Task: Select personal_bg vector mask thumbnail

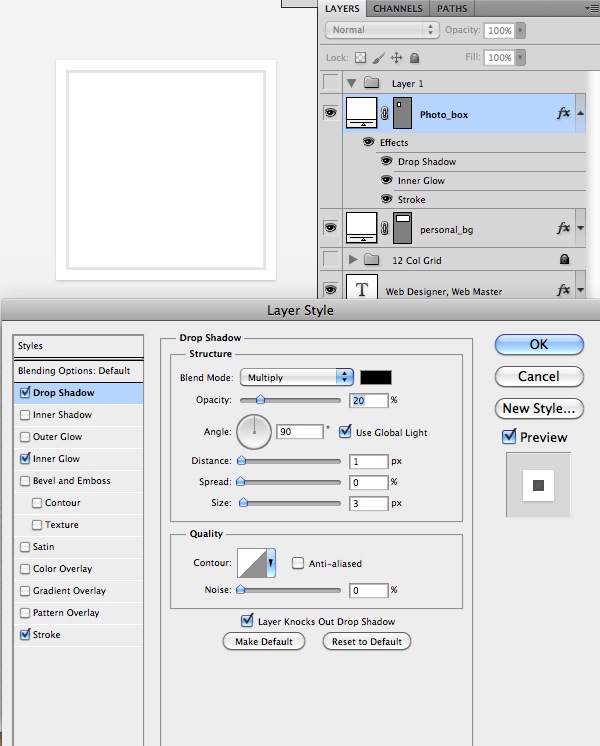Action: point(403,228)
